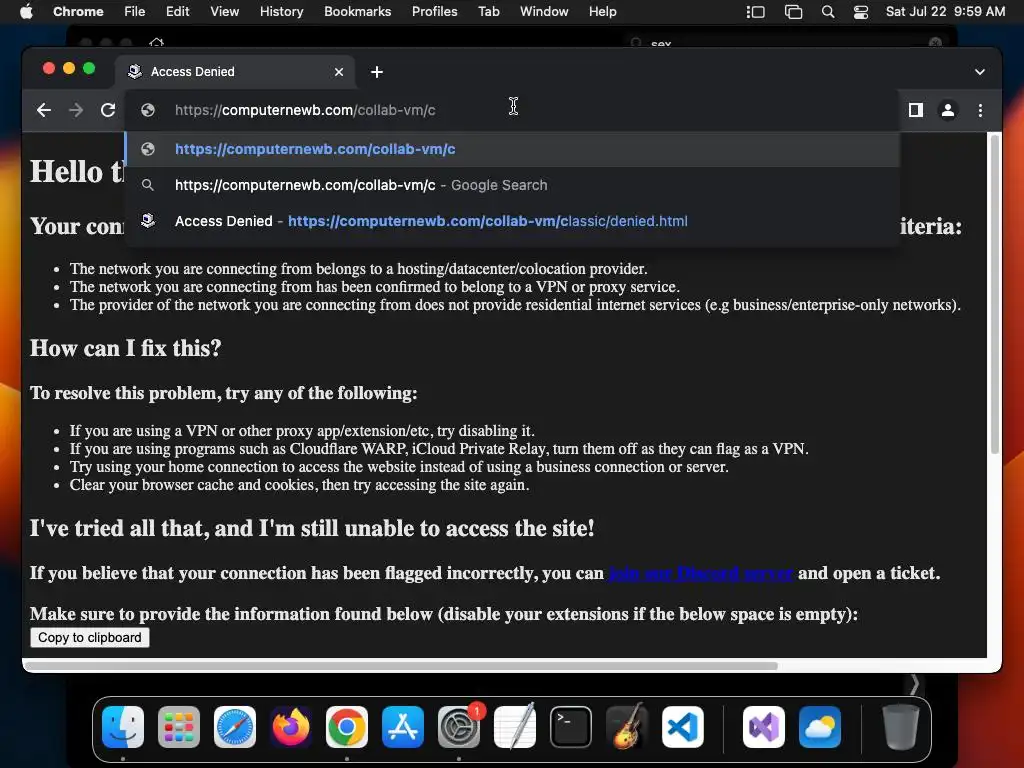This screenshot has width=1024, height=768.
Task: Choose first suggestion computernewb.com/collab-vm/c
Action: pyautogui.click(x=512, y=149)
